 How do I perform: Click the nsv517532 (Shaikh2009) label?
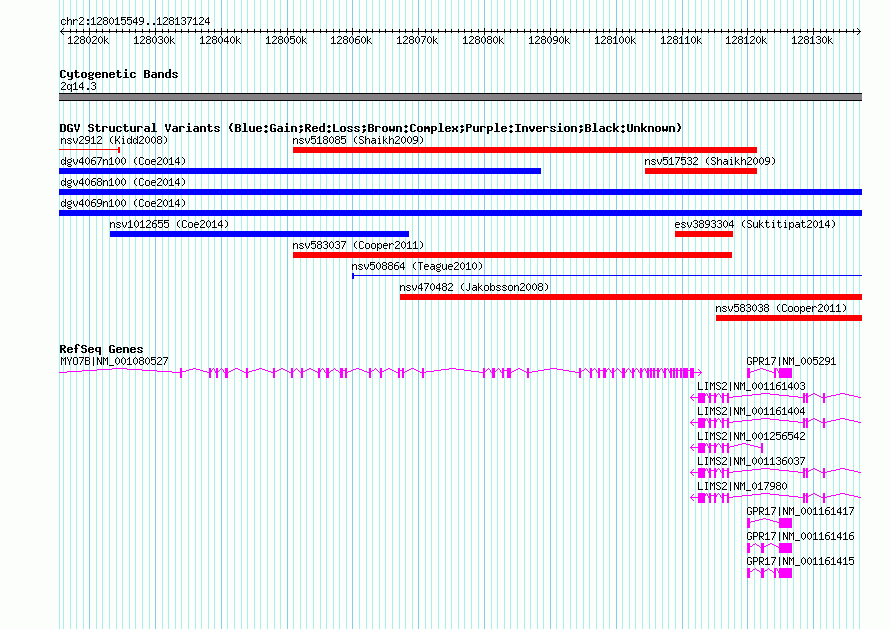click(x=710, y=161)
